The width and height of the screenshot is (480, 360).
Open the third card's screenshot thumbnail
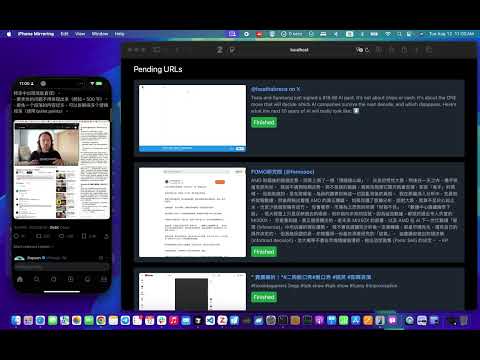192,292
